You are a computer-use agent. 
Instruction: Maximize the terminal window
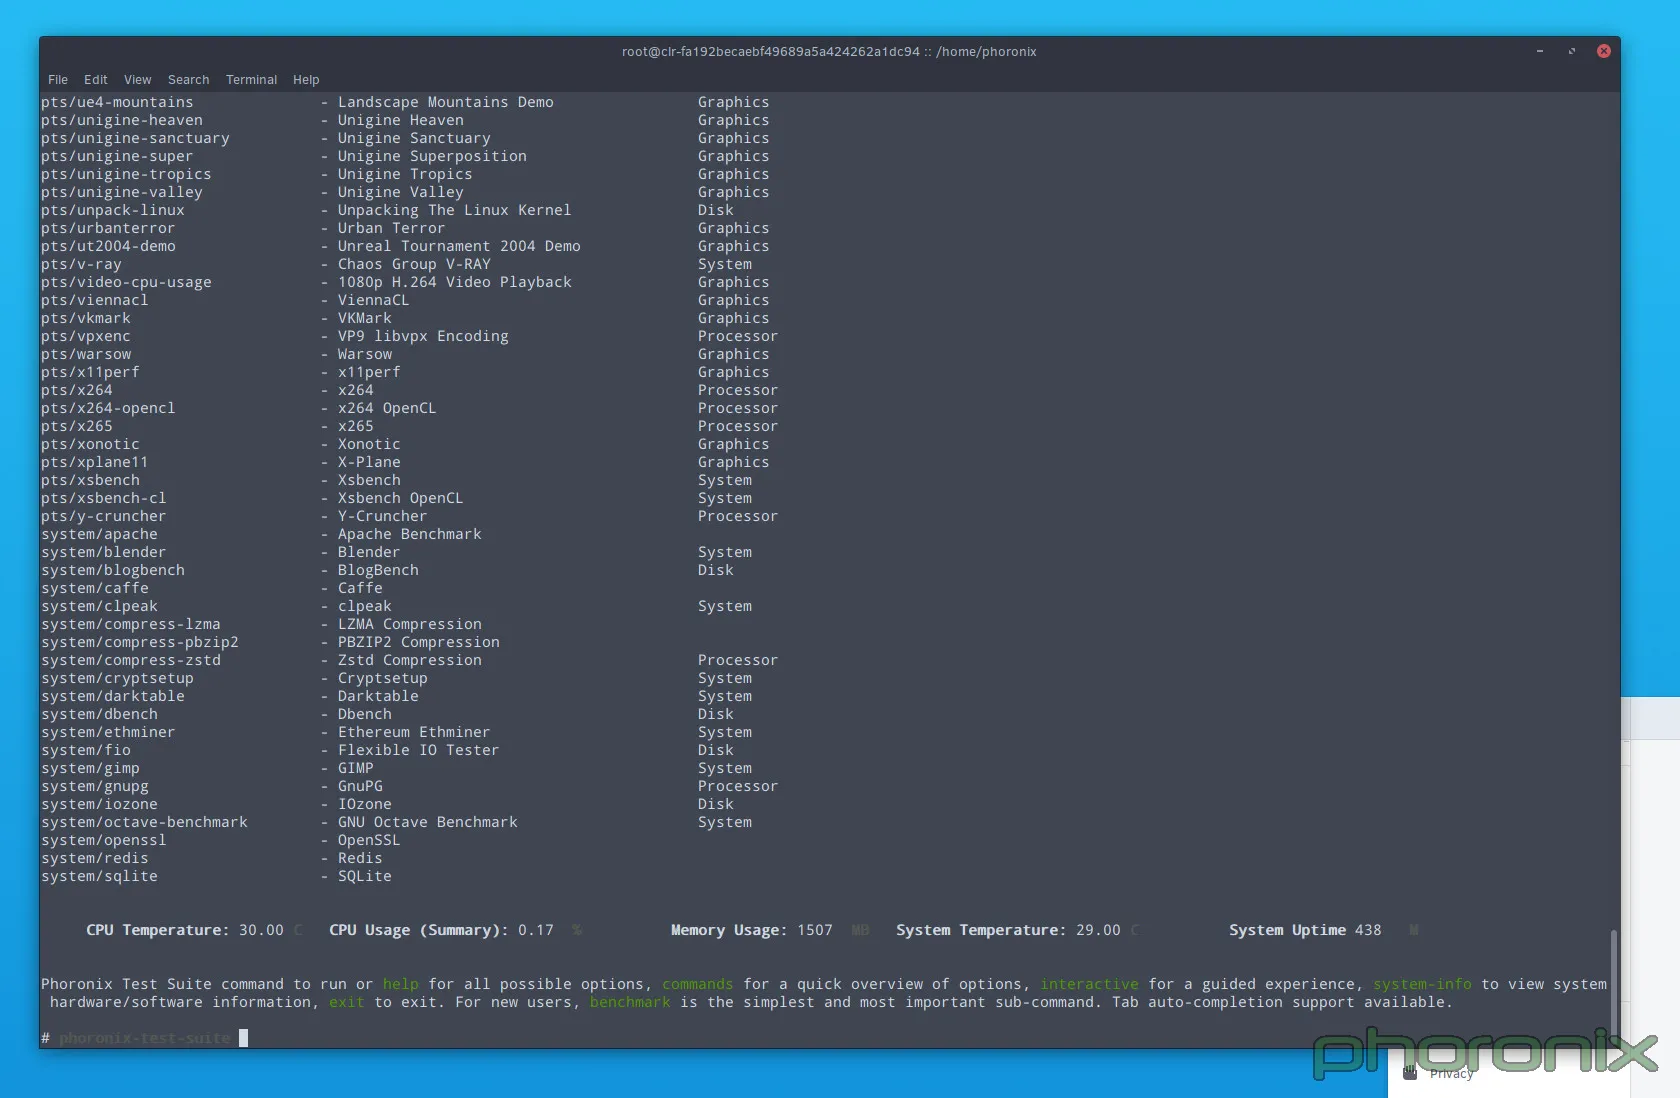[1572, 51]
